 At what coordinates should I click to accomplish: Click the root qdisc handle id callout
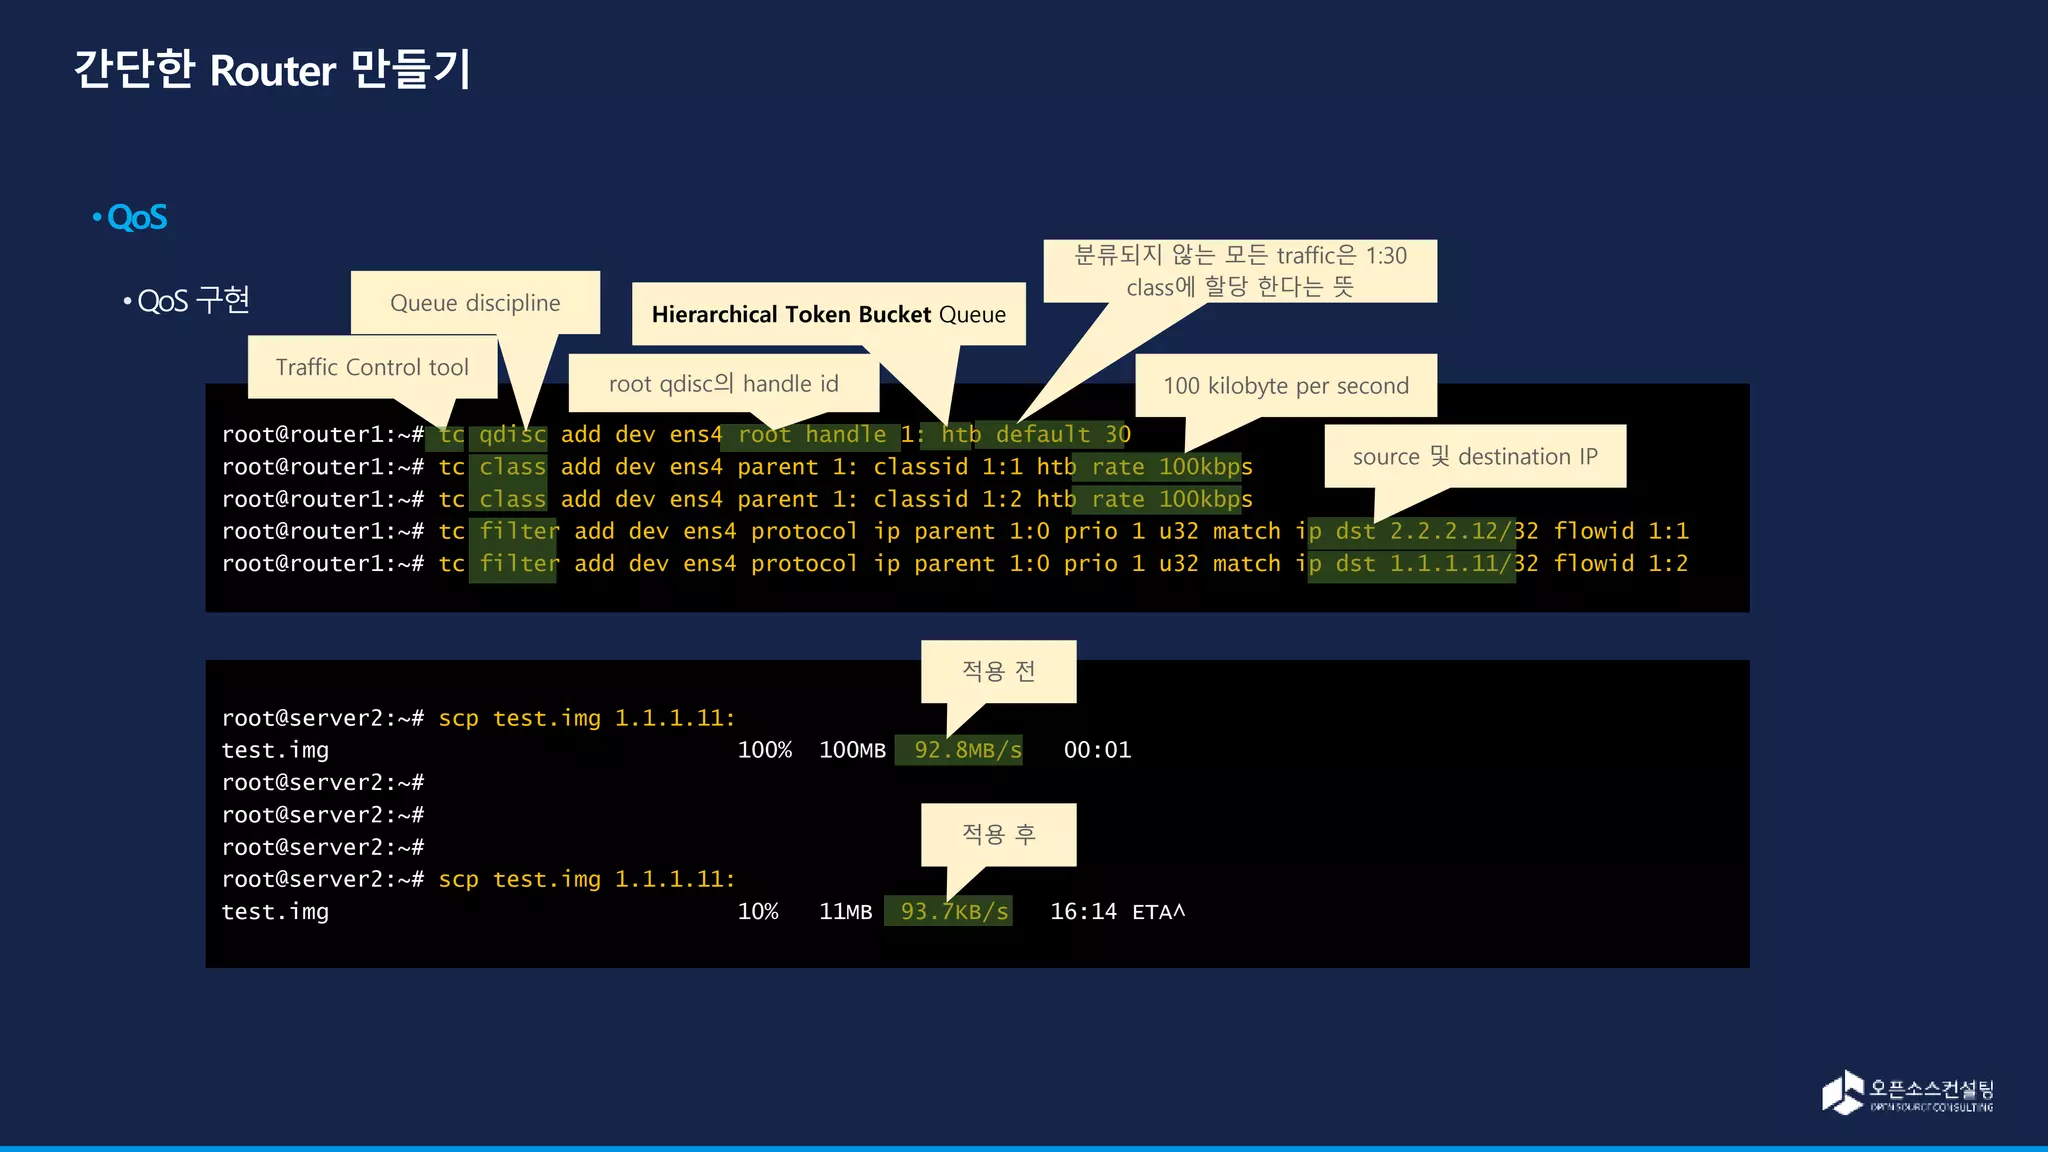[723, 384]
